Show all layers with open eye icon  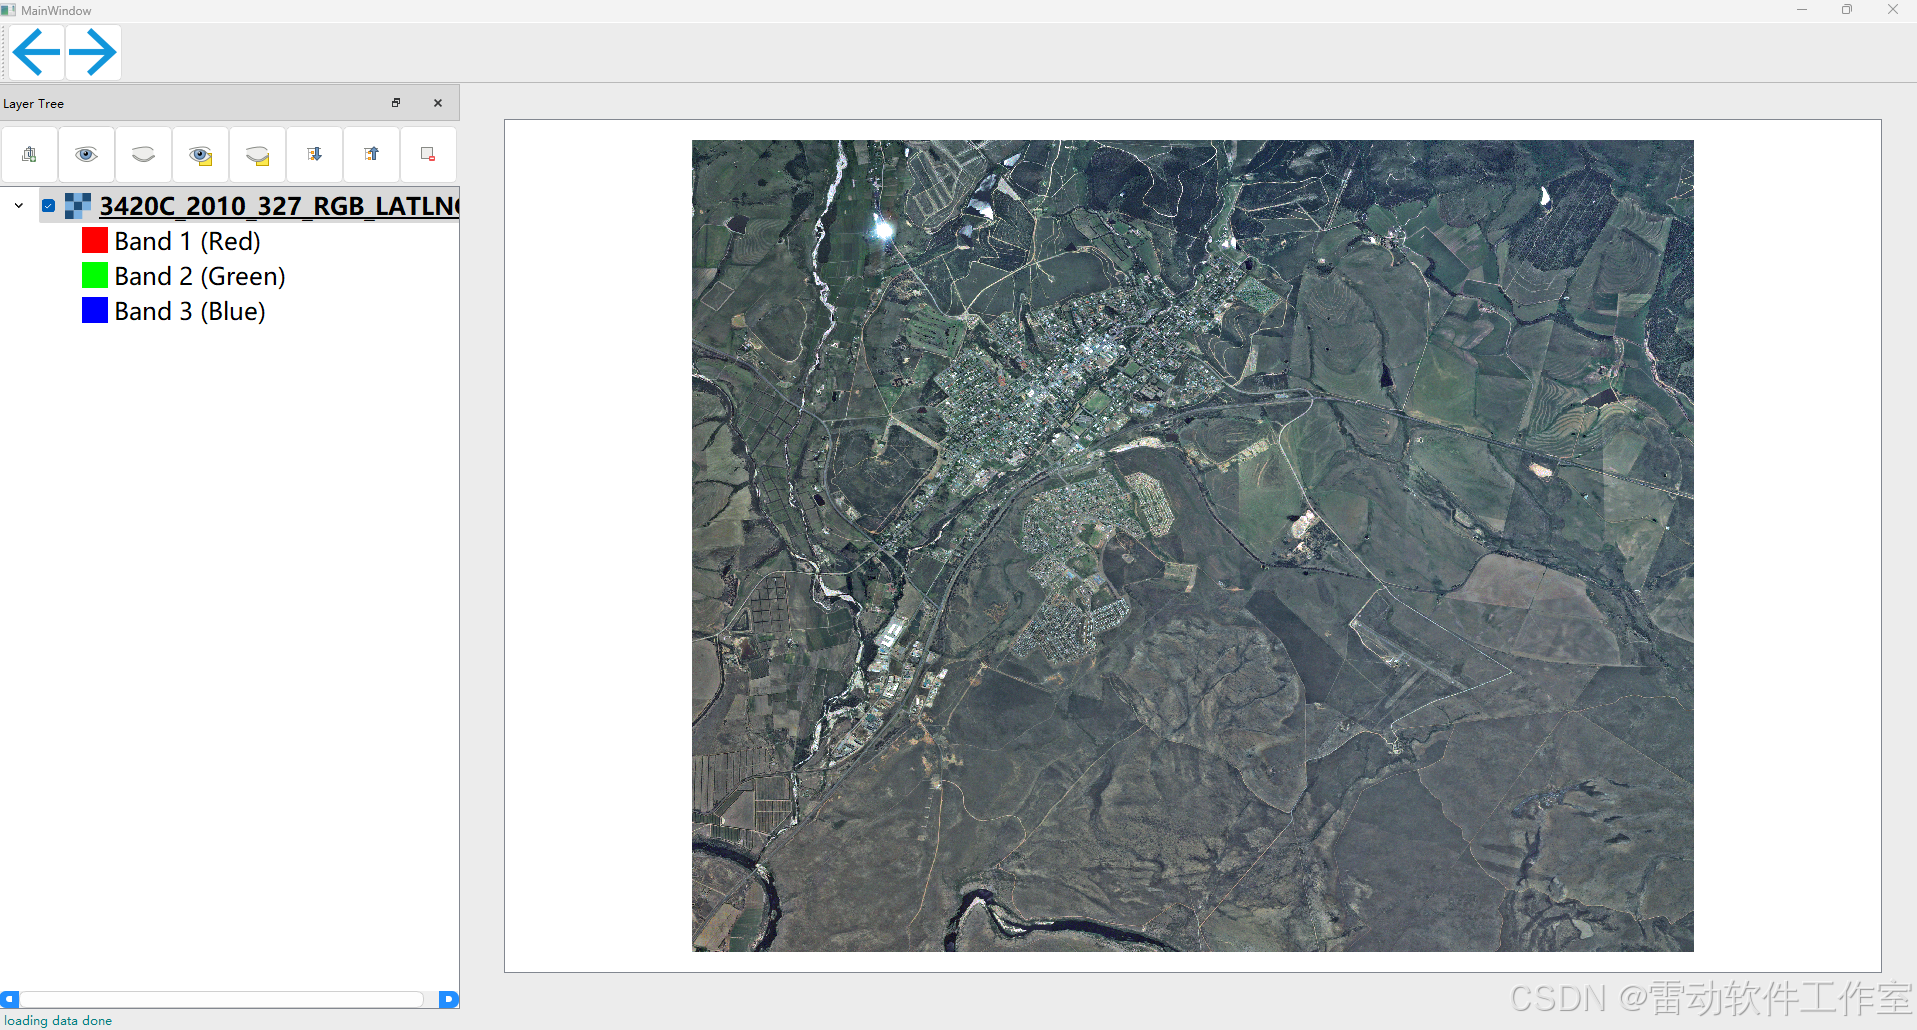86,154
